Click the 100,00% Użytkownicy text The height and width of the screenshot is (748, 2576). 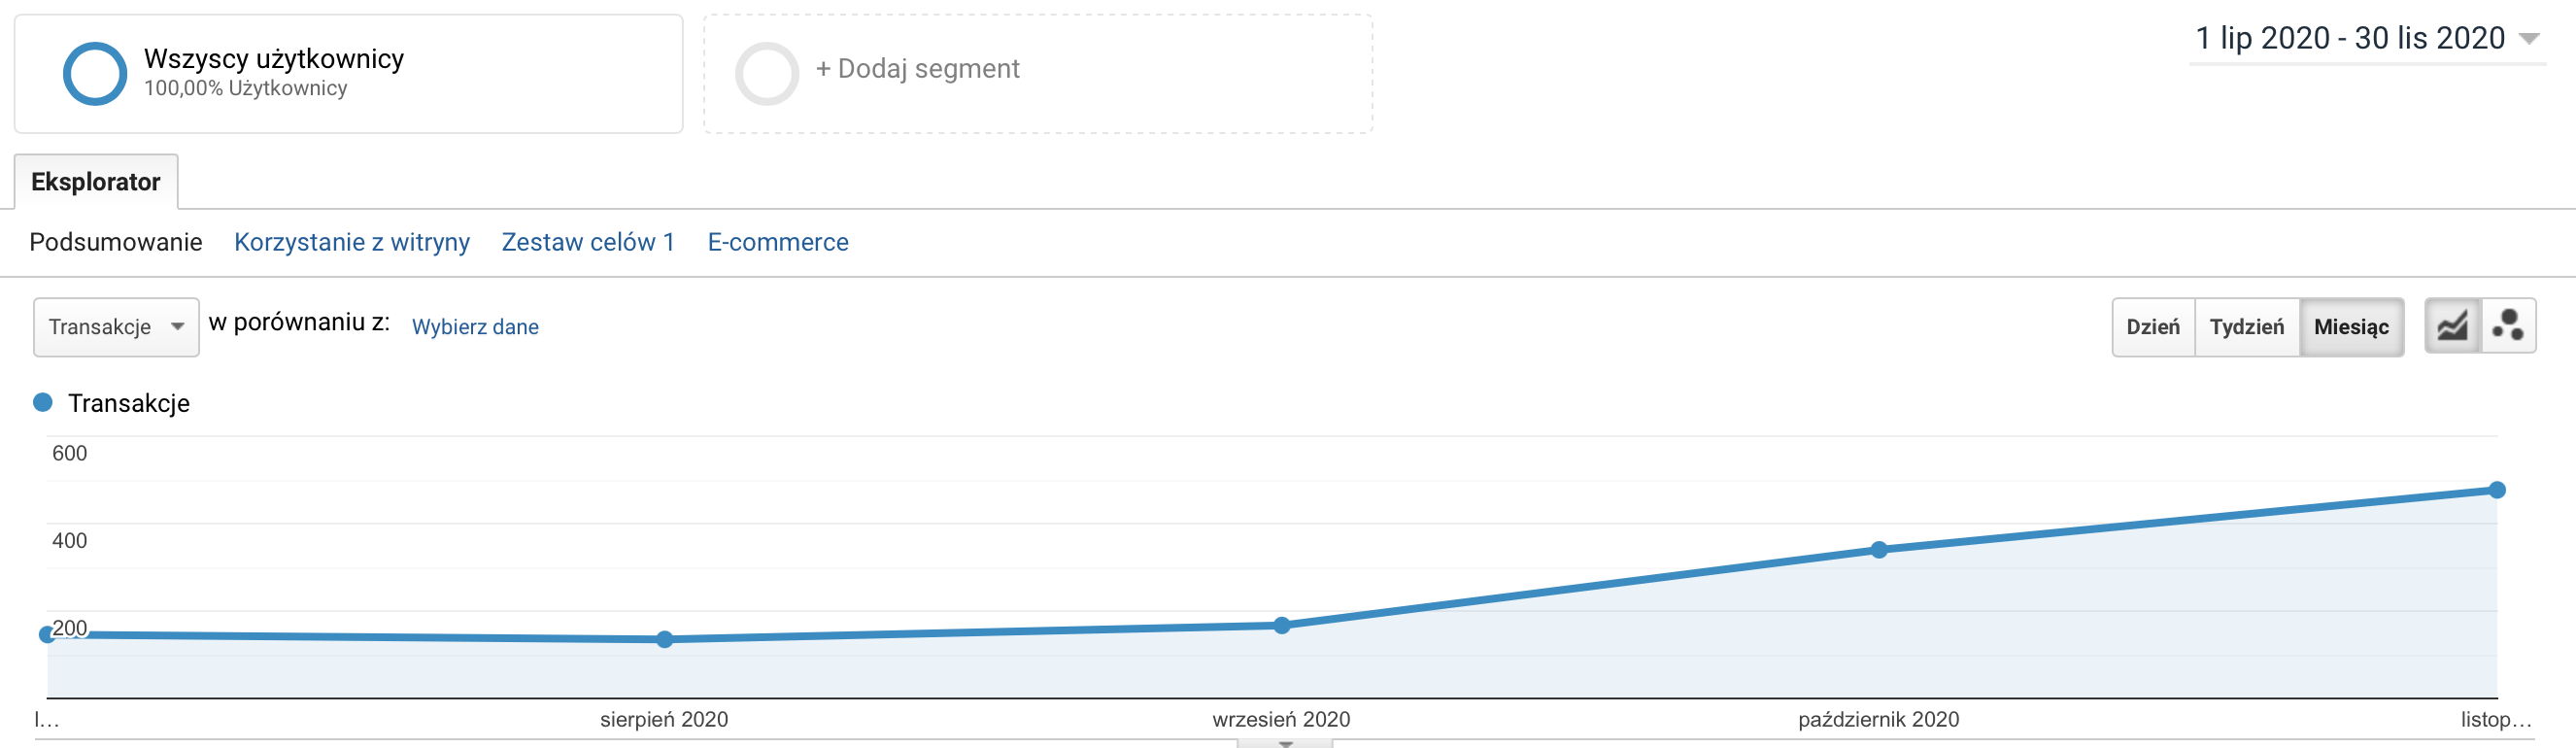(x=246, y=88)
